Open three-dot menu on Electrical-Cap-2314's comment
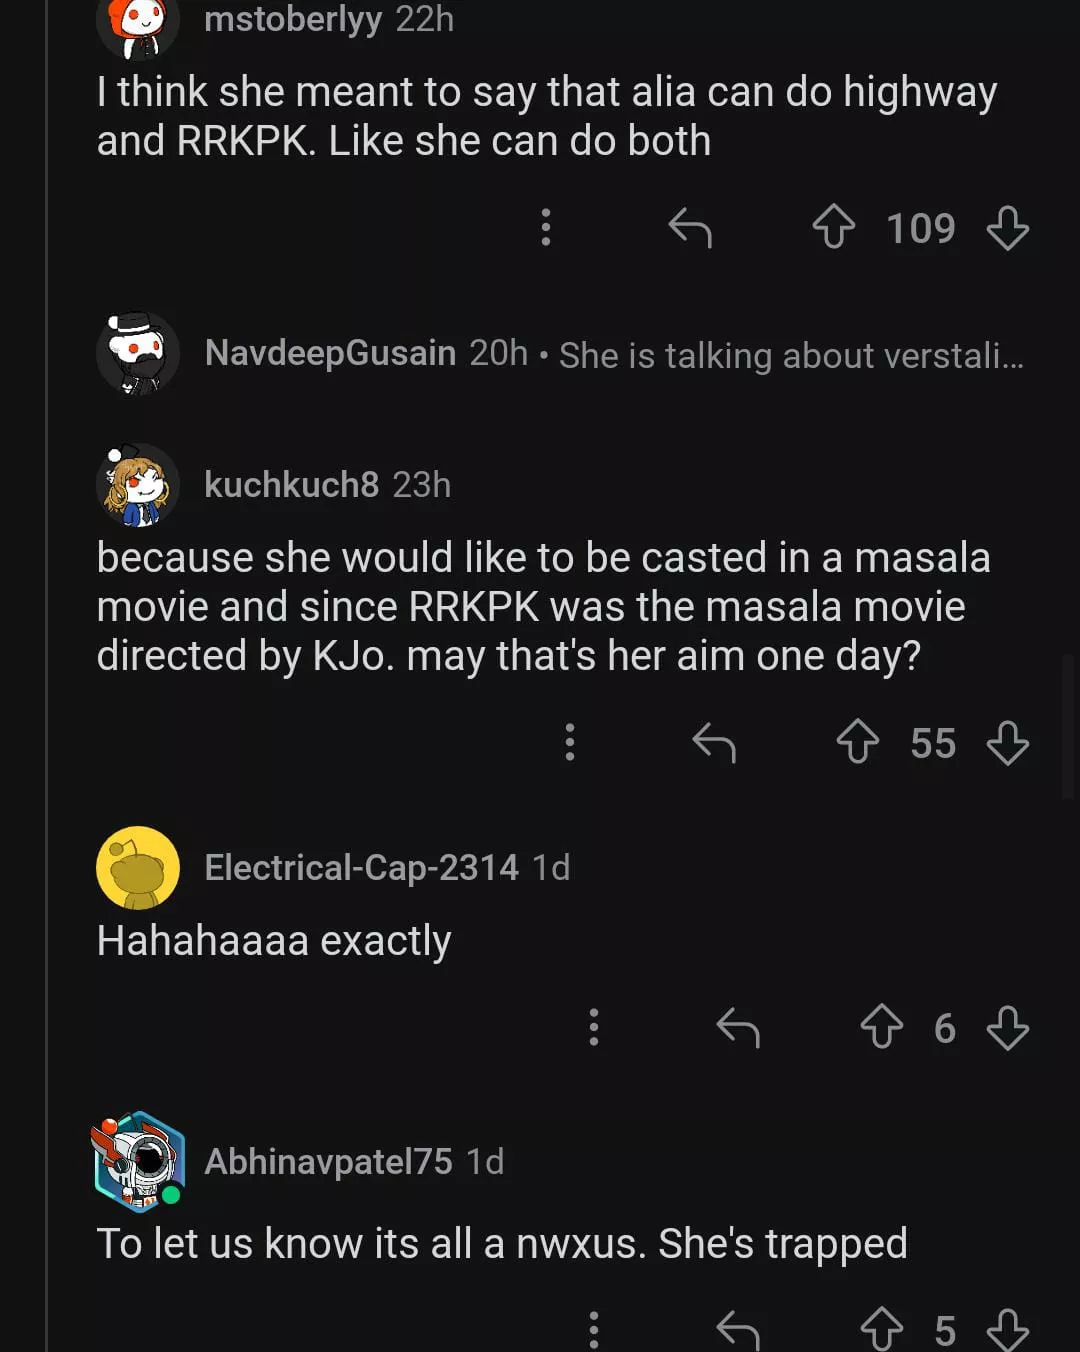 tap(594, 1028)
